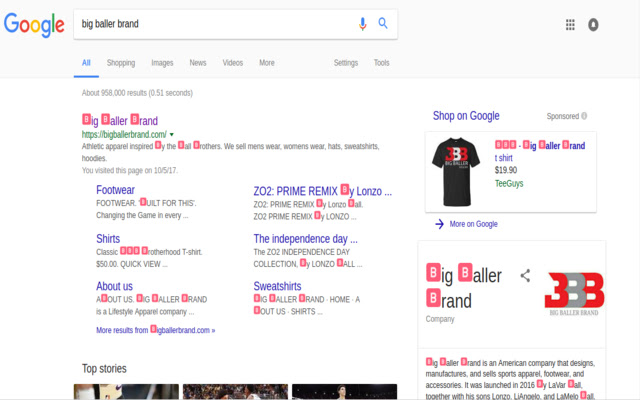
Task: Switch to the Shopping tab
Action: pyautogui.click(x=121, y=63)
